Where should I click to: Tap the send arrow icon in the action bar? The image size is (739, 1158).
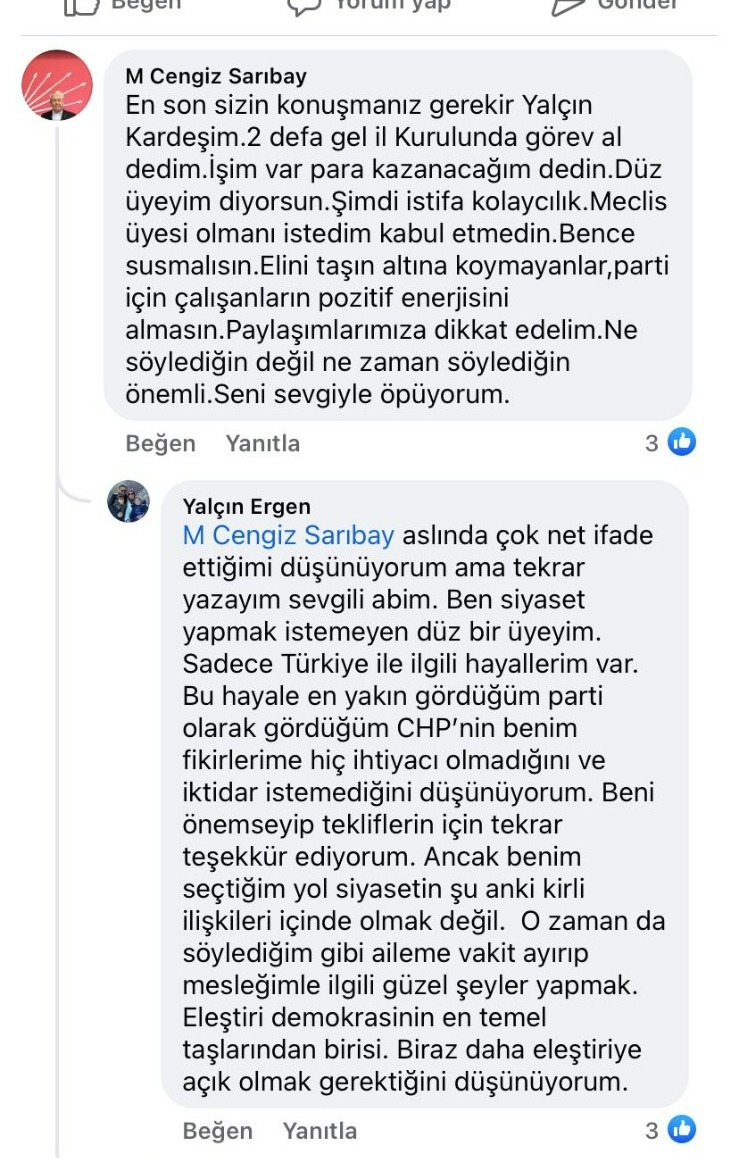(568, 6)
